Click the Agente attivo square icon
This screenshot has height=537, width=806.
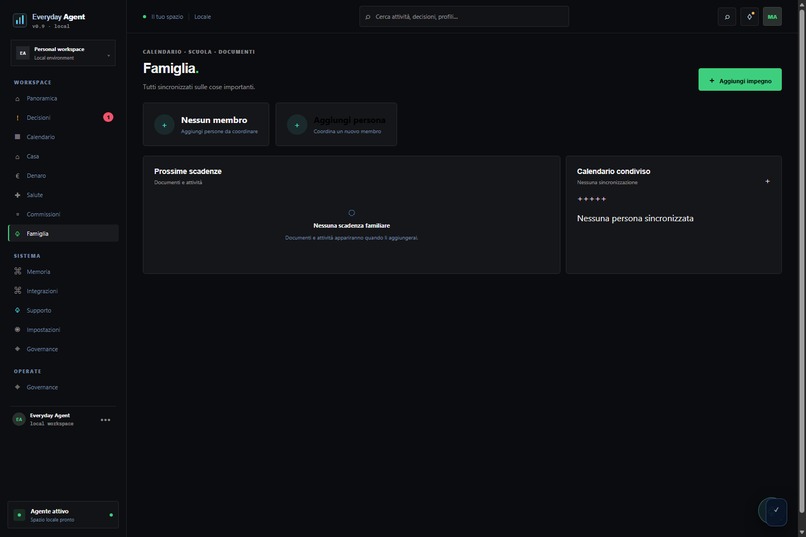[x=20, y=515]
